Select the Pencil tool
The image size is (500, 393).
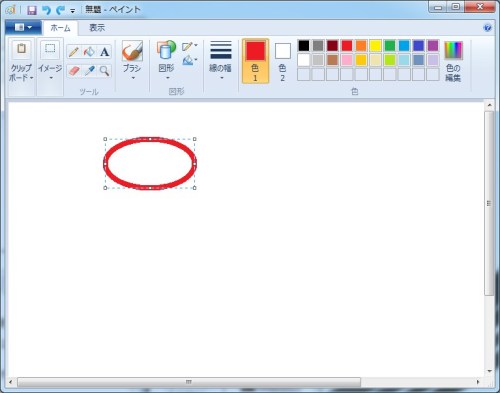pos(74,52)
